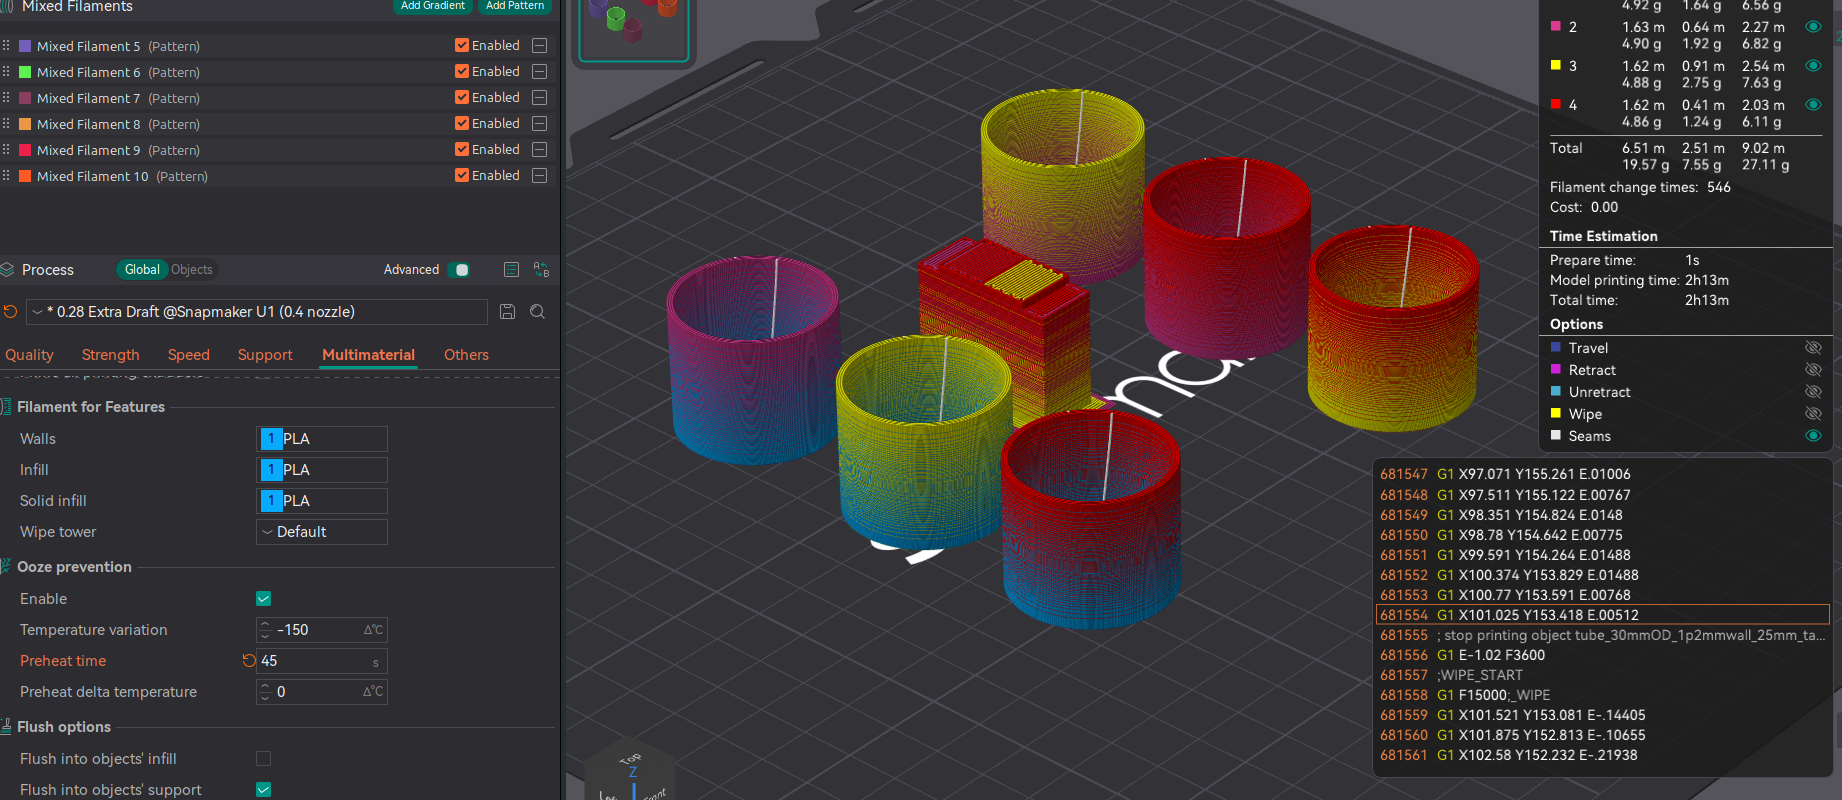Viewport: 1842px width, 800px height.
Task: Open the Infill filament dropdown
Action: pyautogui.click(x=322, y=470)
